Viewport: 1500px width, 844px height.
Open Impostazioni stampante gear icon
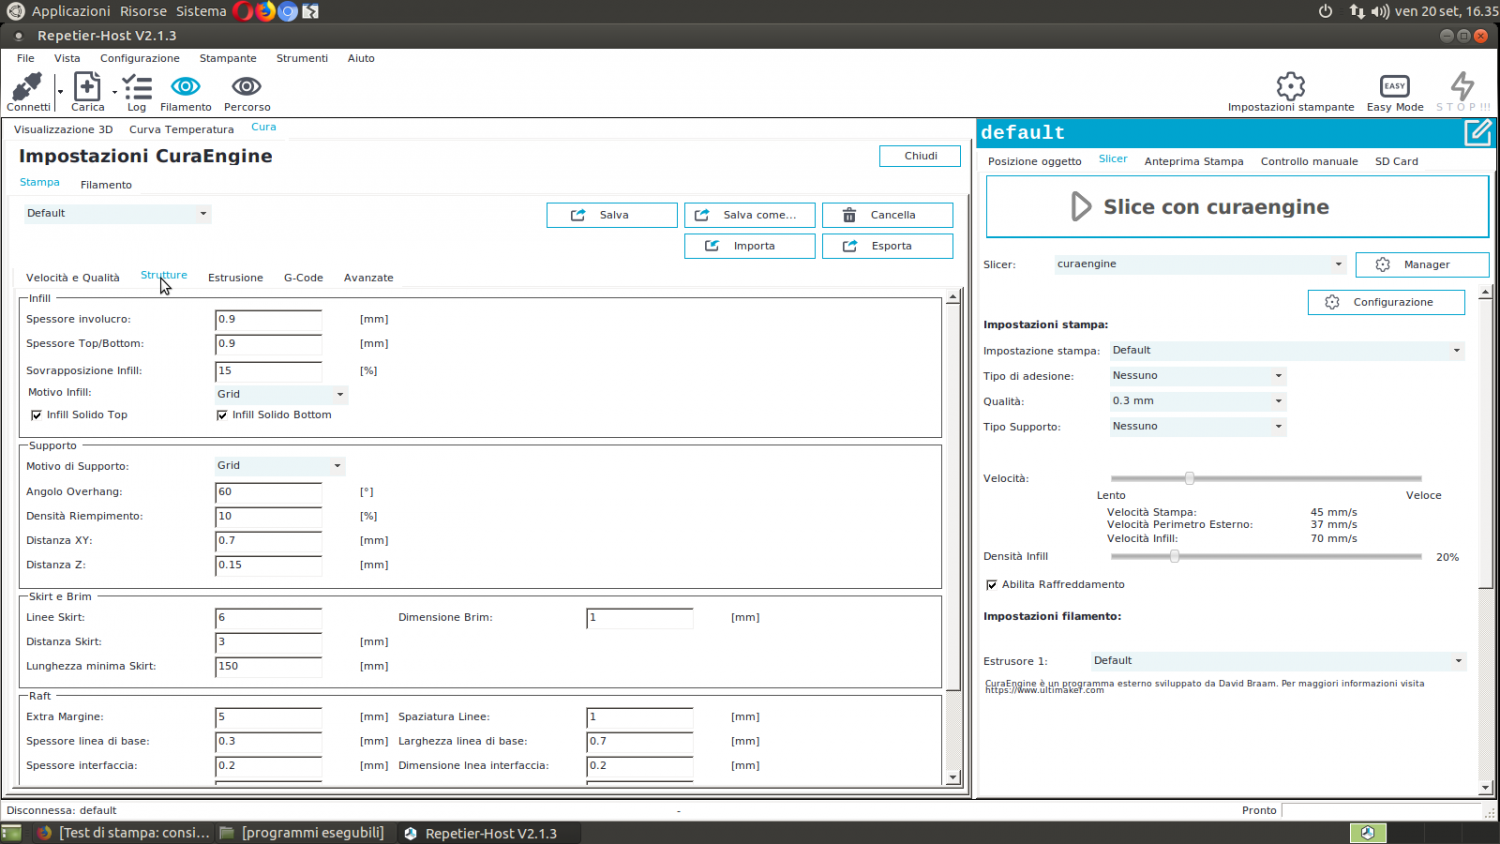(1291, 86)
